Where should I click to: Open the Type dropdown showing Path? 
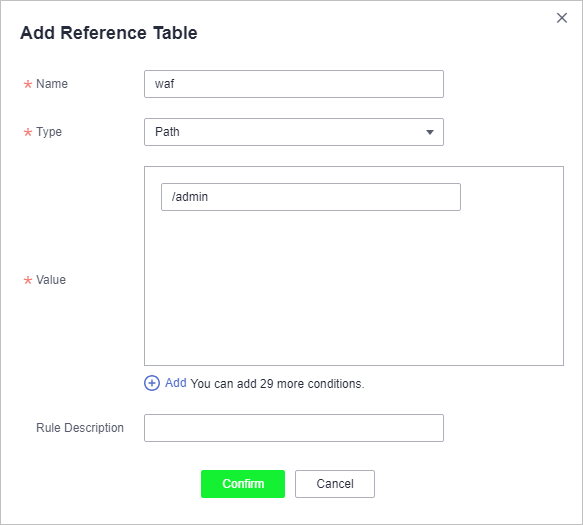(x=294, y=132)
